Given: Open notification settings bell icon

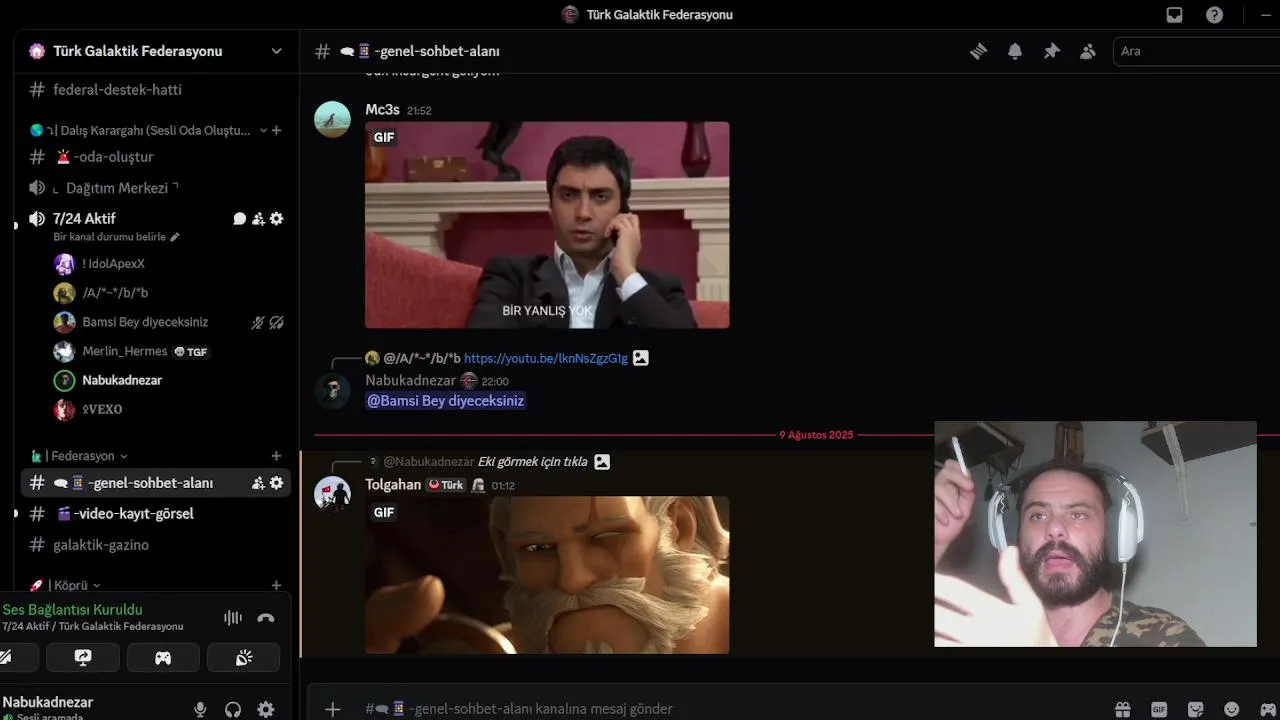Looking at the screenshot, I should (x=1015, y=51).
